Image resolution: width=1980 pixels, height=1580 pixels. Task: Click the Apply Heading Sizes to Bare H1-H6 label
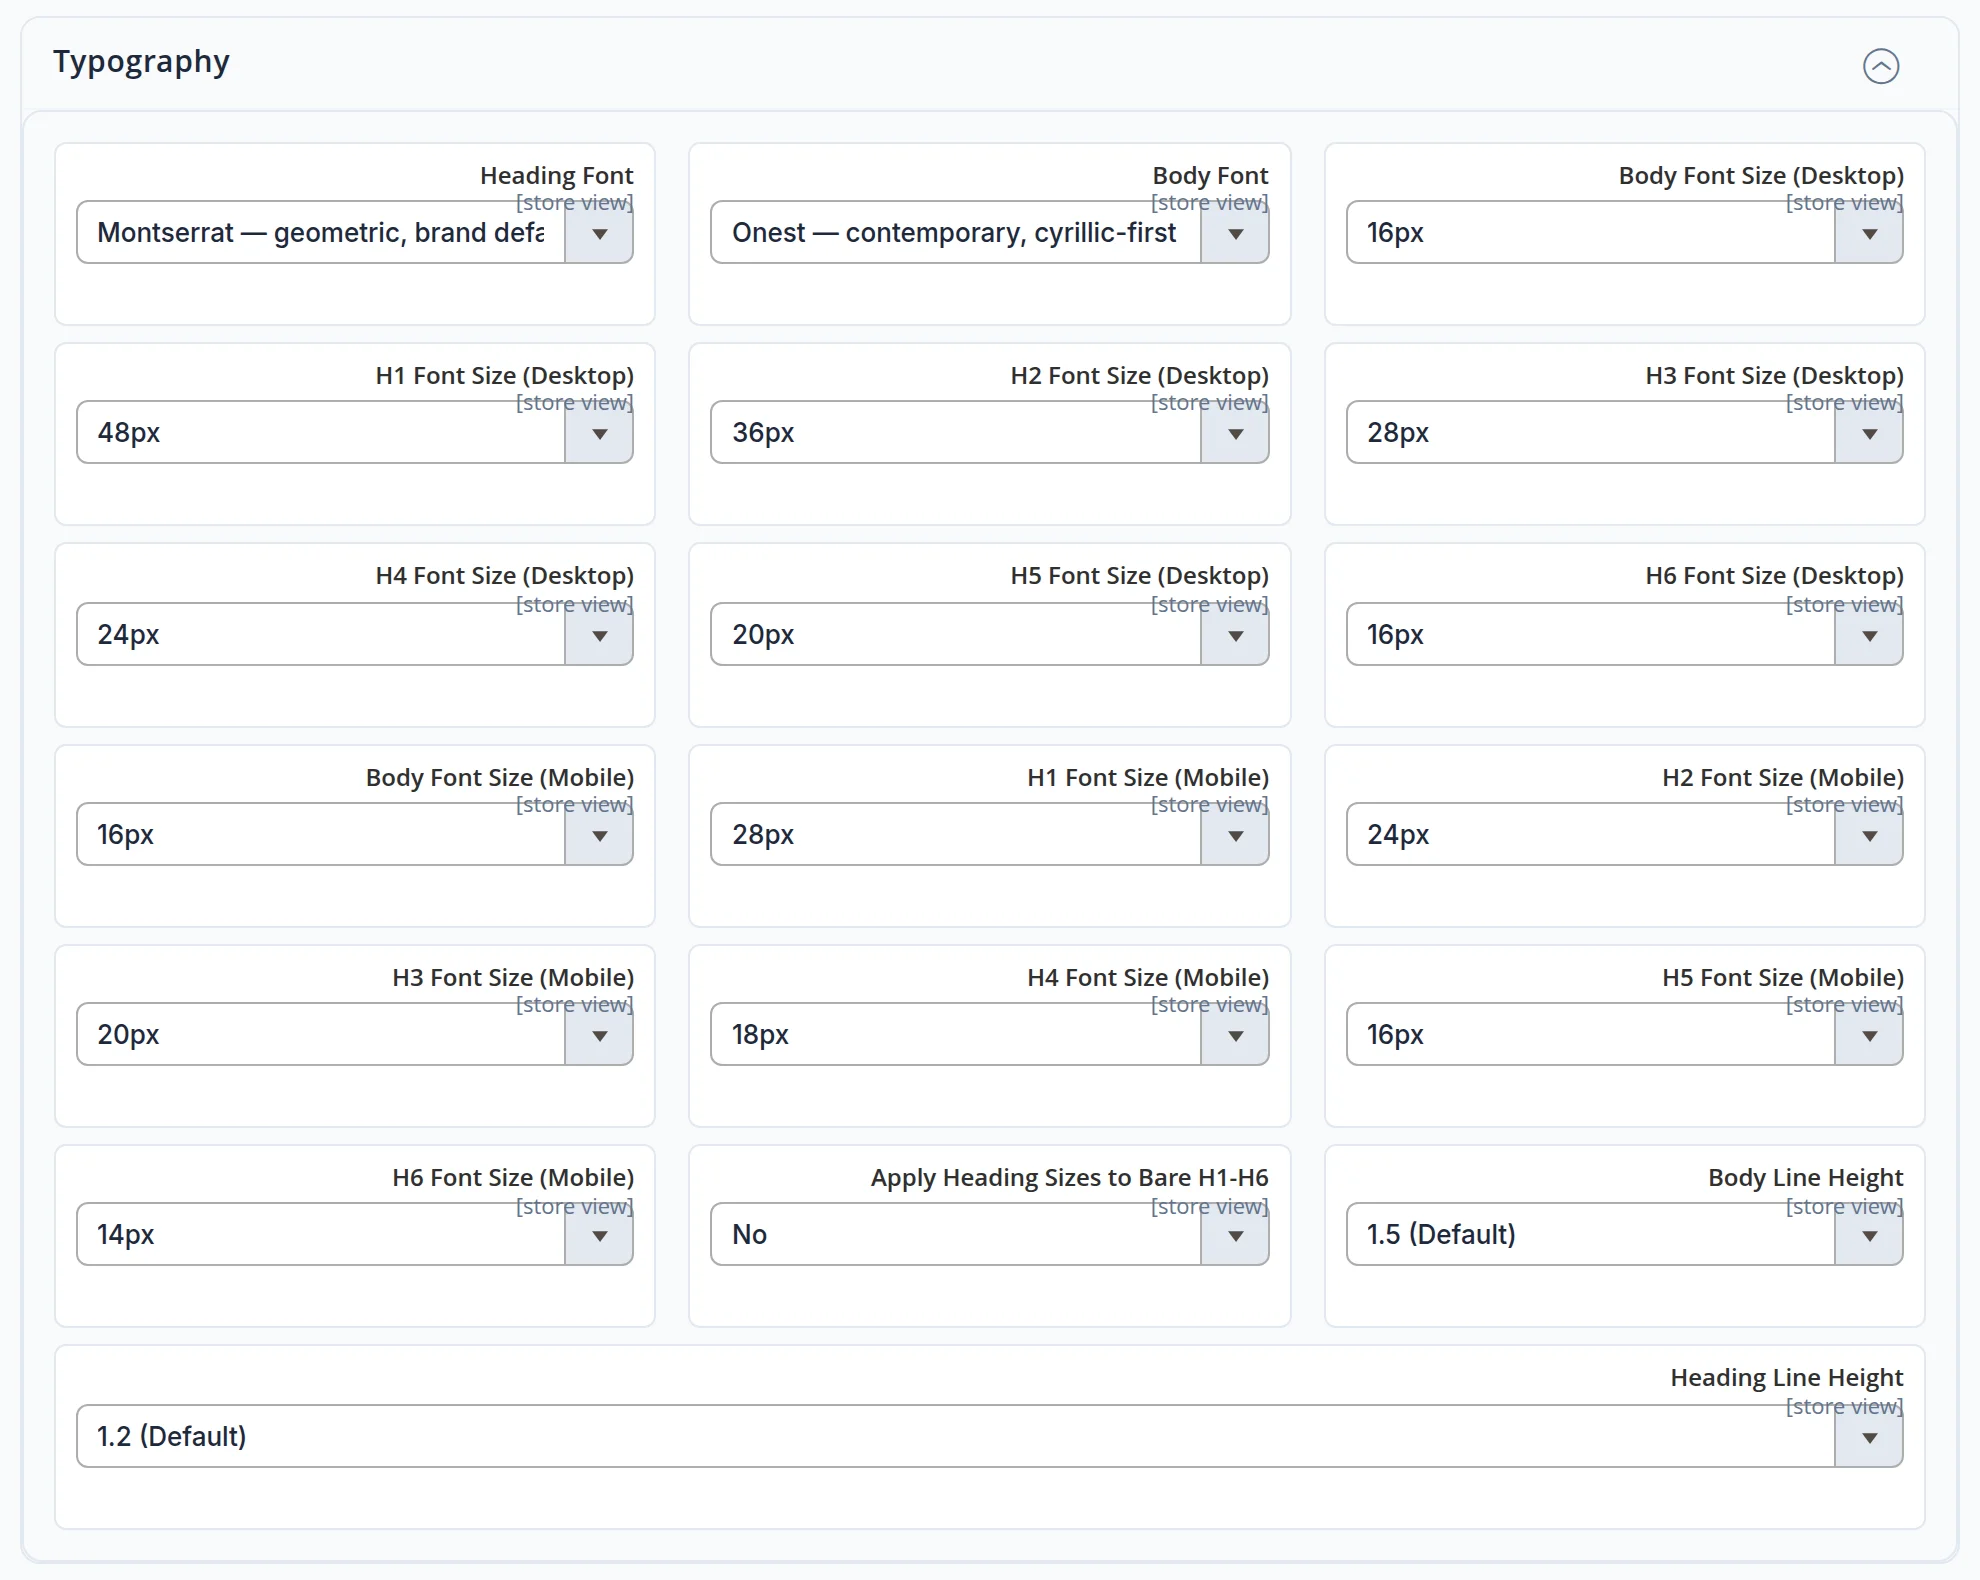pyautogui.click(x=1069, y=1178)
